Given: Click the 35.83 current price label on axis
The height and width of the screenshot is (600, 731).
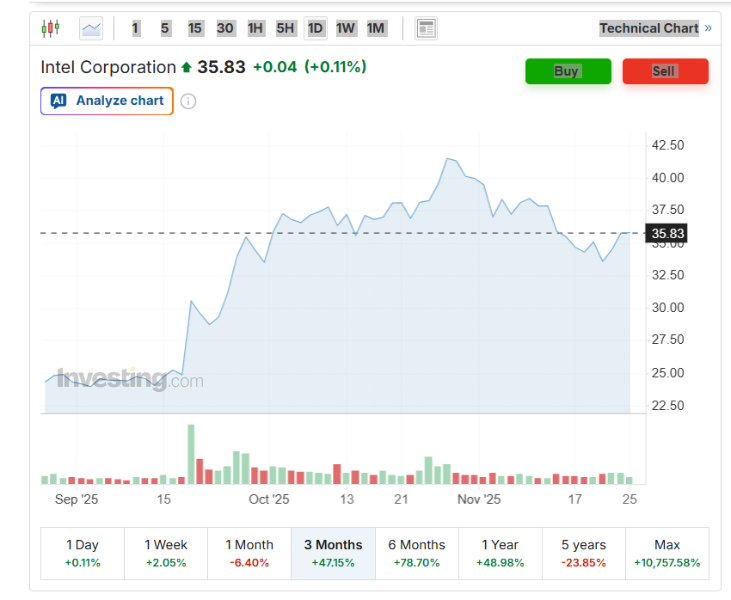Looking at the screenshot, I should (x=667, y=234).
